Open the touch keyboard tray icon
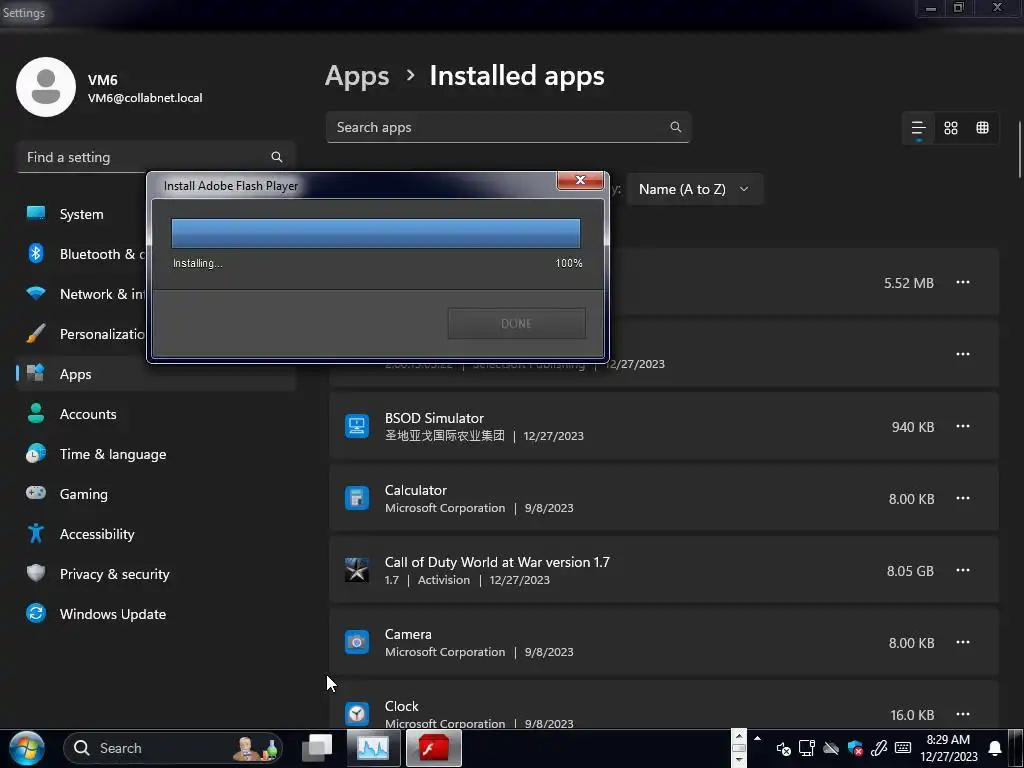 [x=903, y=748]
